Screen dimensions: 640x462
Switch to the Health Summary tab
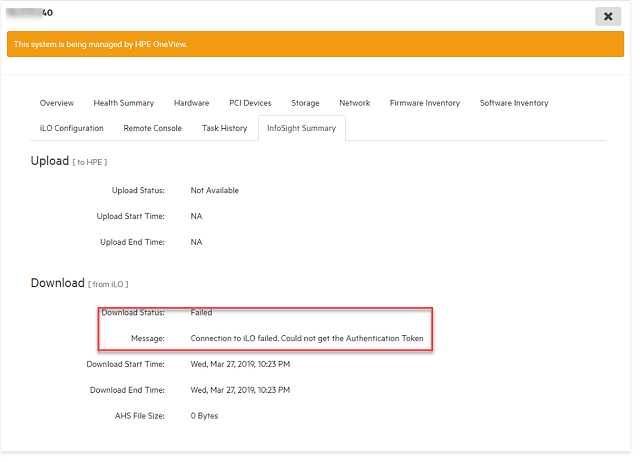[x=124, y=103]
